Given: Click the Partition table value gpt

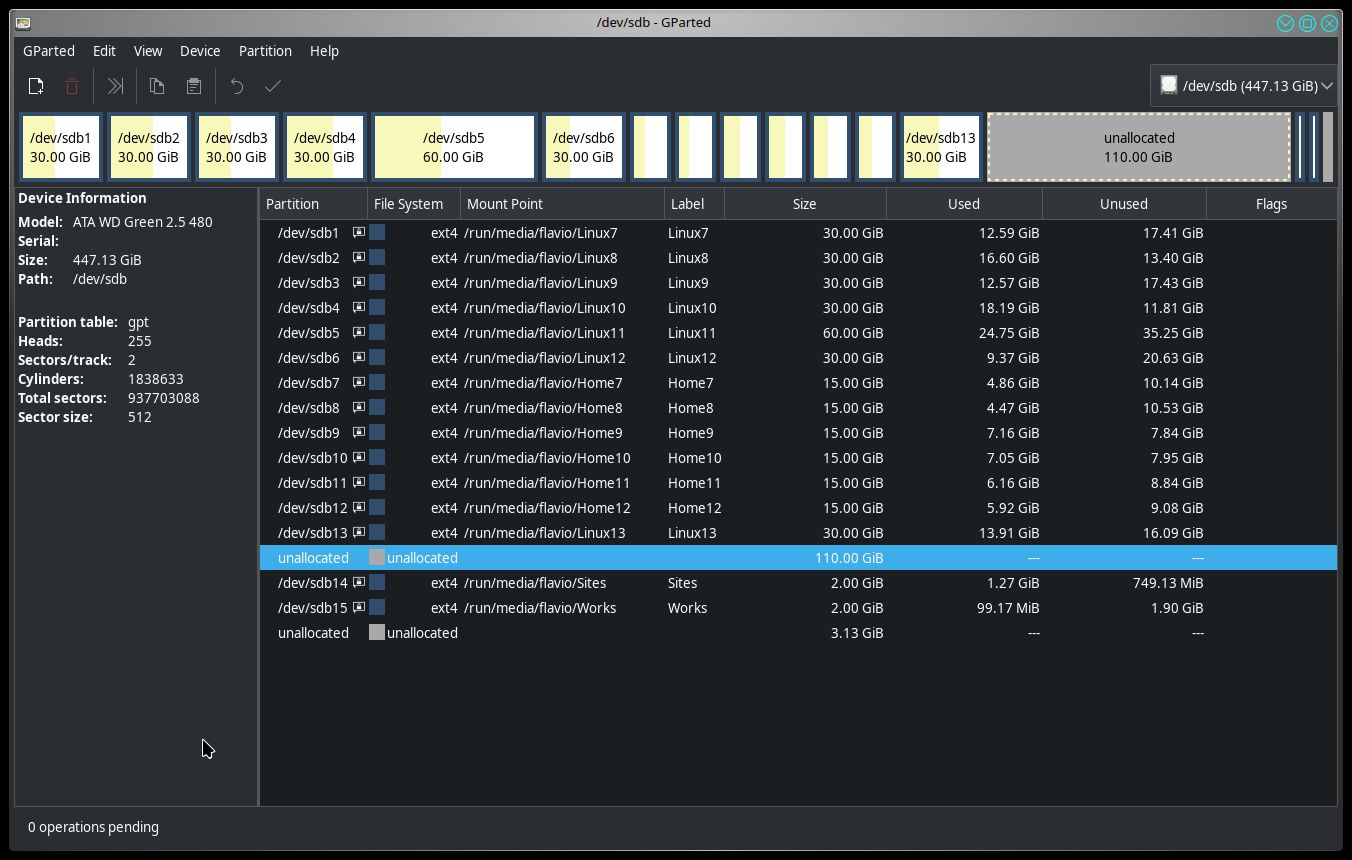Looking at the screenshot, I should 138,323.
